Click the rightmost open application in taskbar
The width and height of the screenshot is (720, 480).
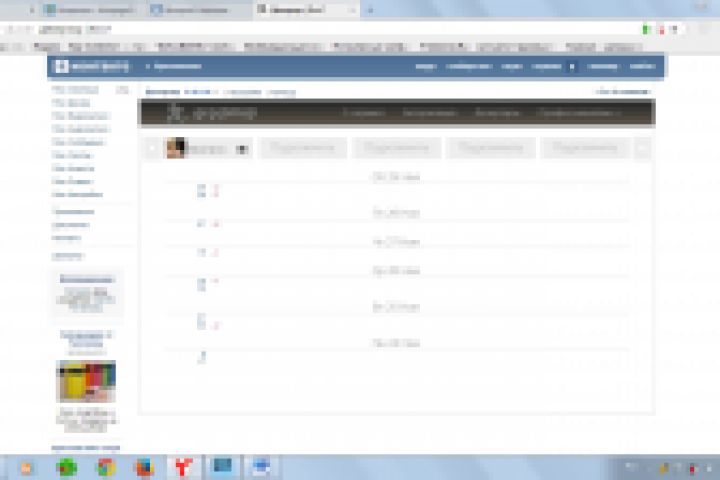[261, 467]
